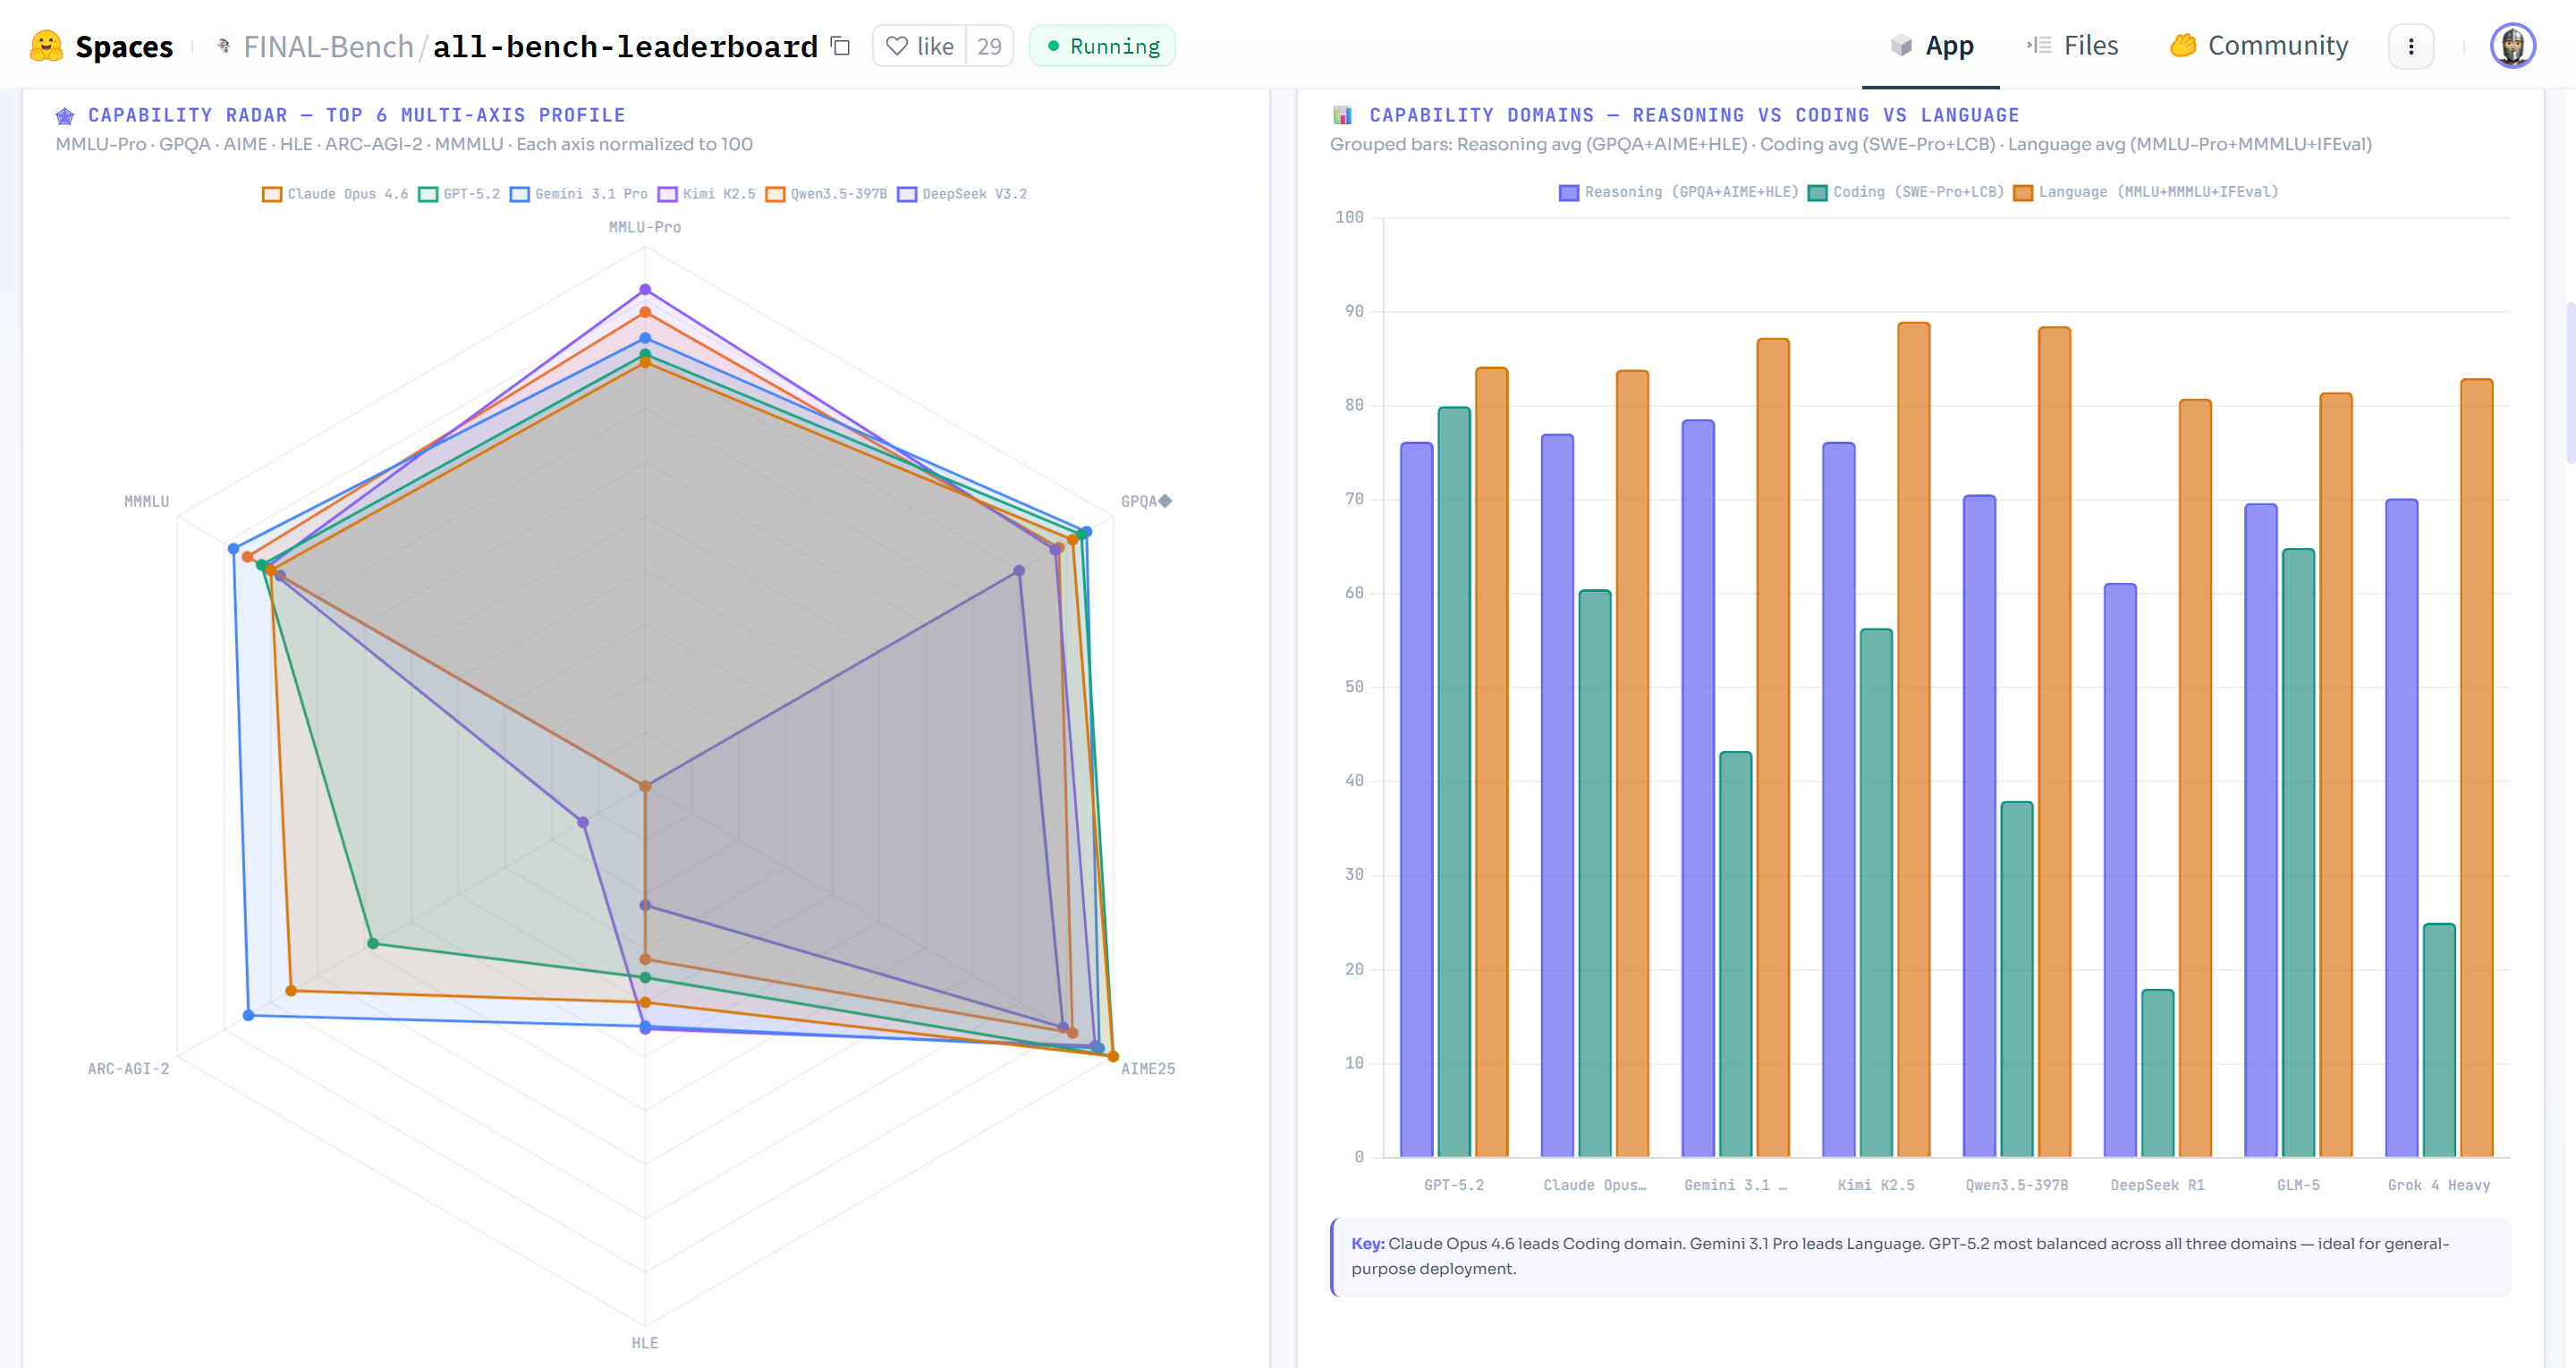Hide Kimi K2.5 radar dataset
Image resolution: width=2576 pixels, height=1368 pixels.
(x=706, y=194)
